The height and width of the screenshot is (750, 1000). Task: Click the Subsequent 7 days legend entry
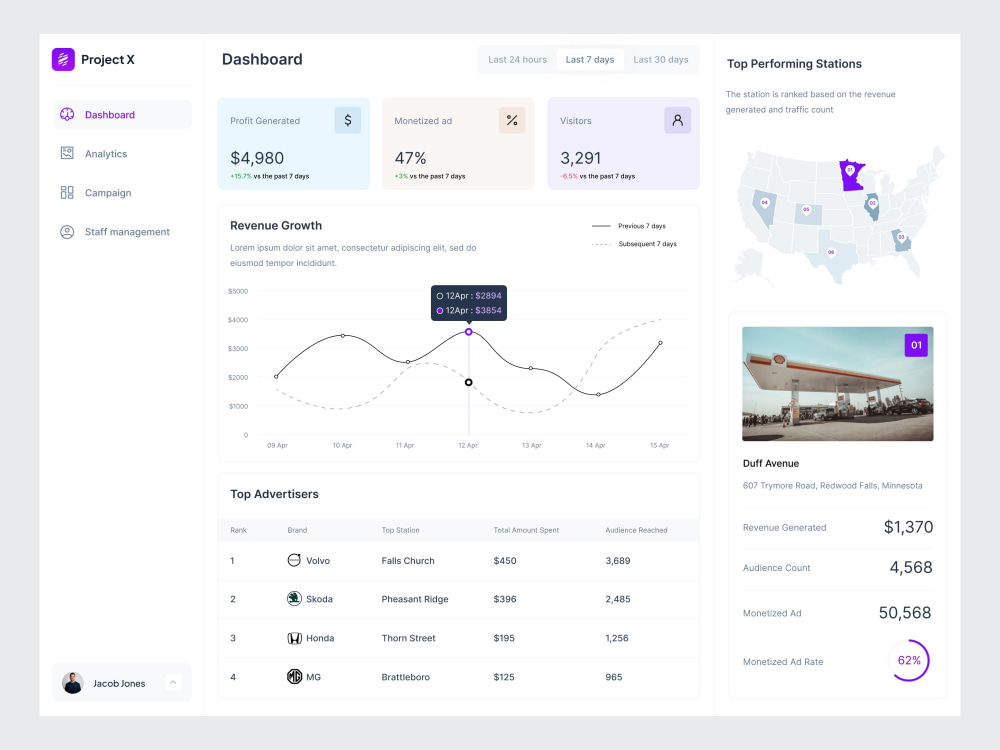pyautogui.click(x=634, y=244)
